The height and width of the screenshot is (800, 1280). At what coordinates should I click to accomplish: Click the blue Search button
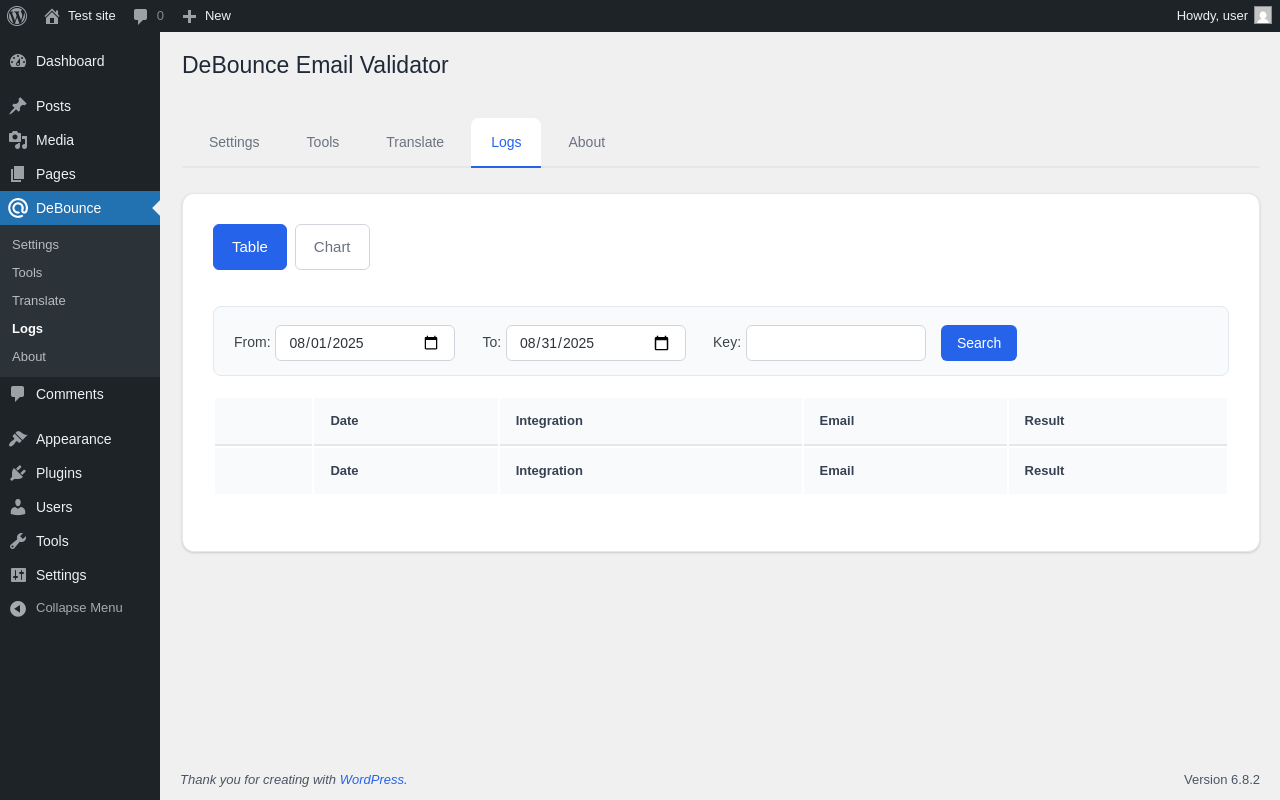(x=979, y=343)
